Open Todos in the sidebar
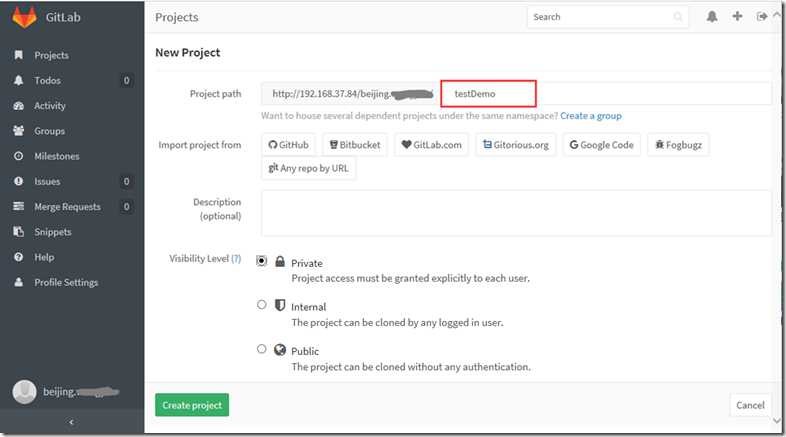This screenshot has height=437, width=786. 46,81
